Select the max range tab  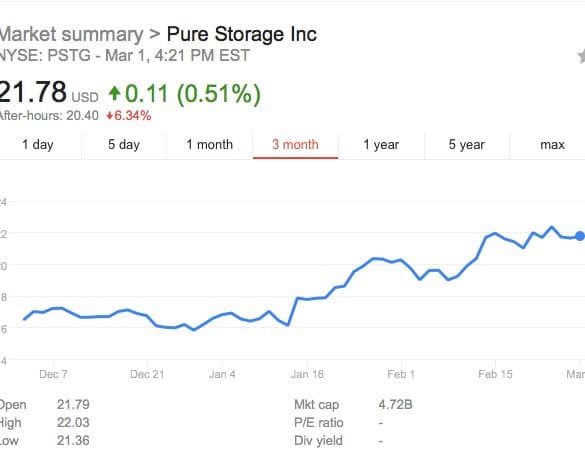pos(552,145)
